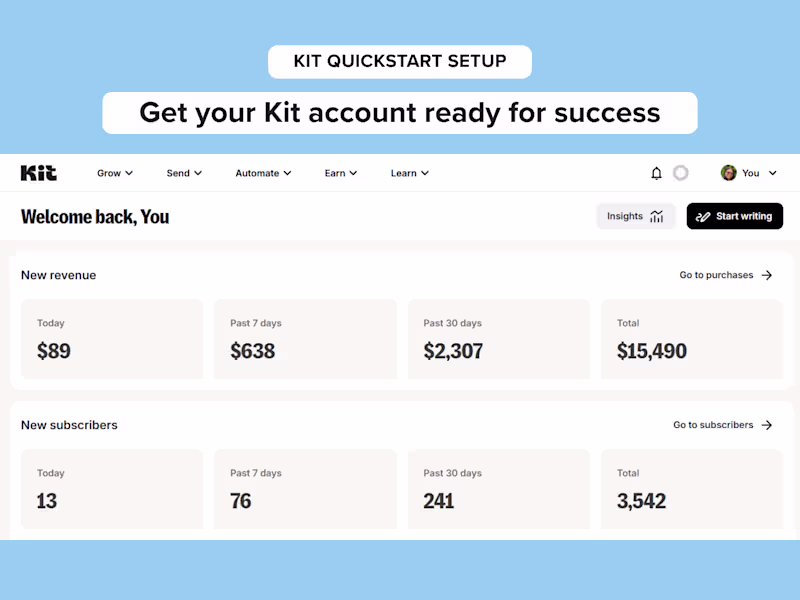This screenshot has width=800, height=600.
Task: Open the Insights panel
Action: (x=636, y=216)
